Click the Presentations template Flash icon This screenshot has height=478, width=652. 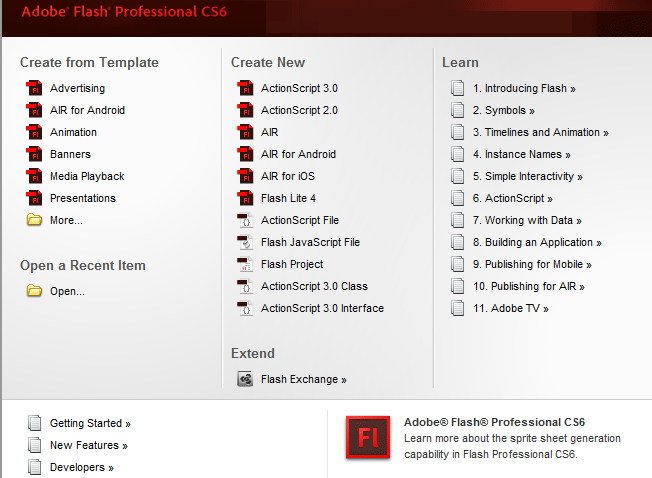[35, 198]
